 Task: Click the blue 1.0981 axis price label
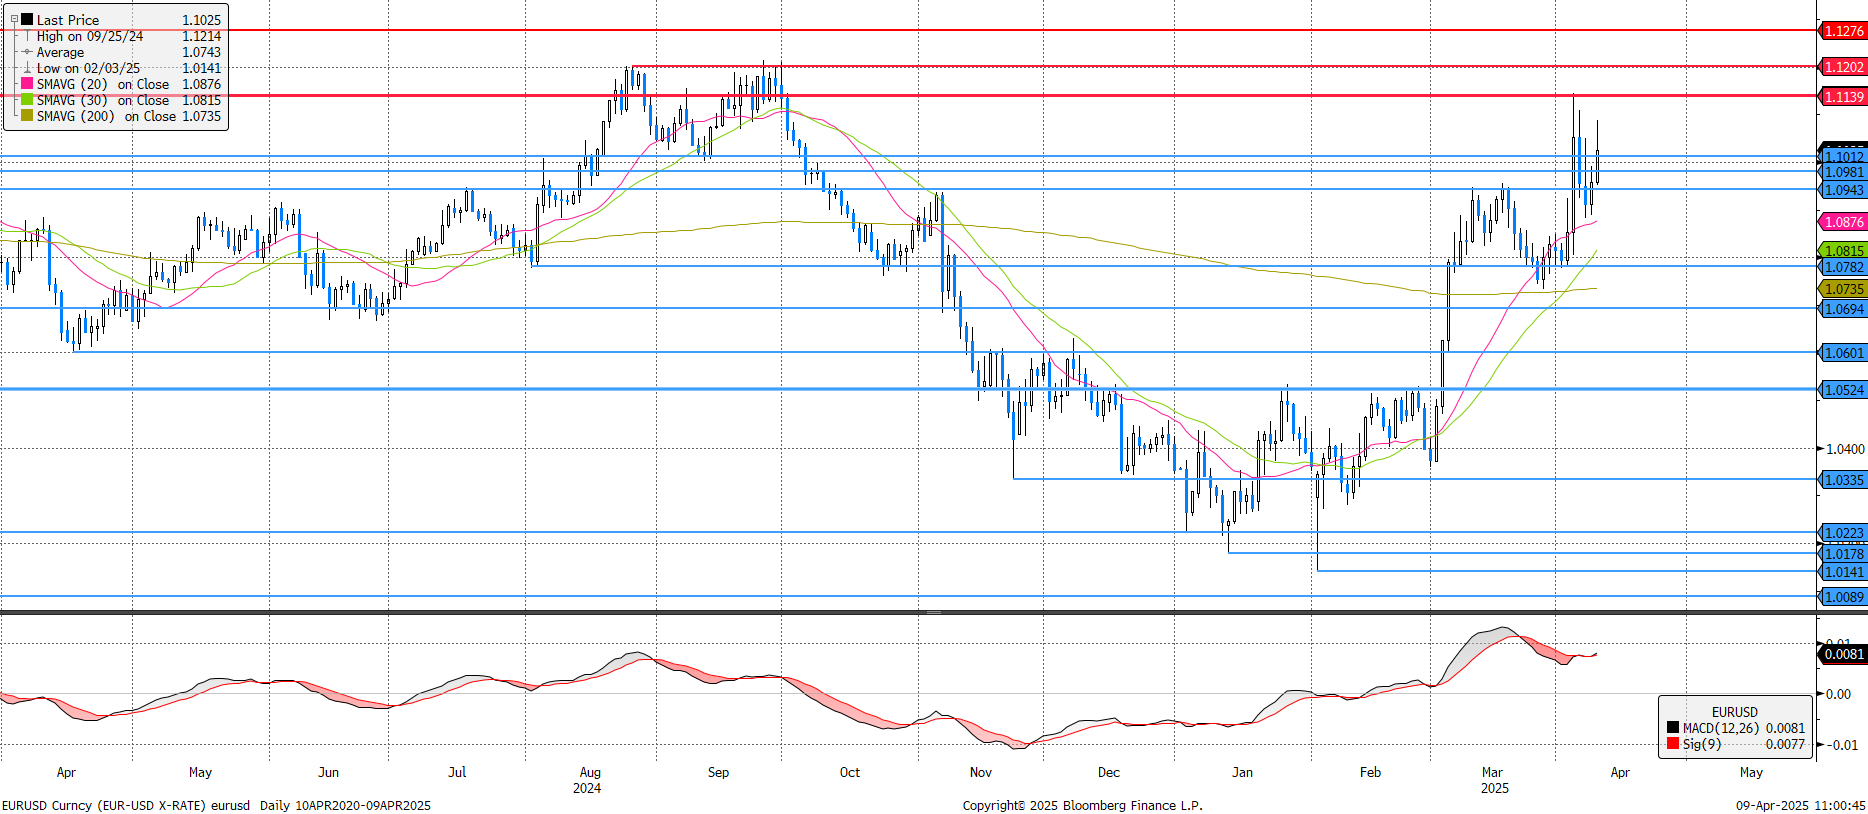click(1843, 173)
